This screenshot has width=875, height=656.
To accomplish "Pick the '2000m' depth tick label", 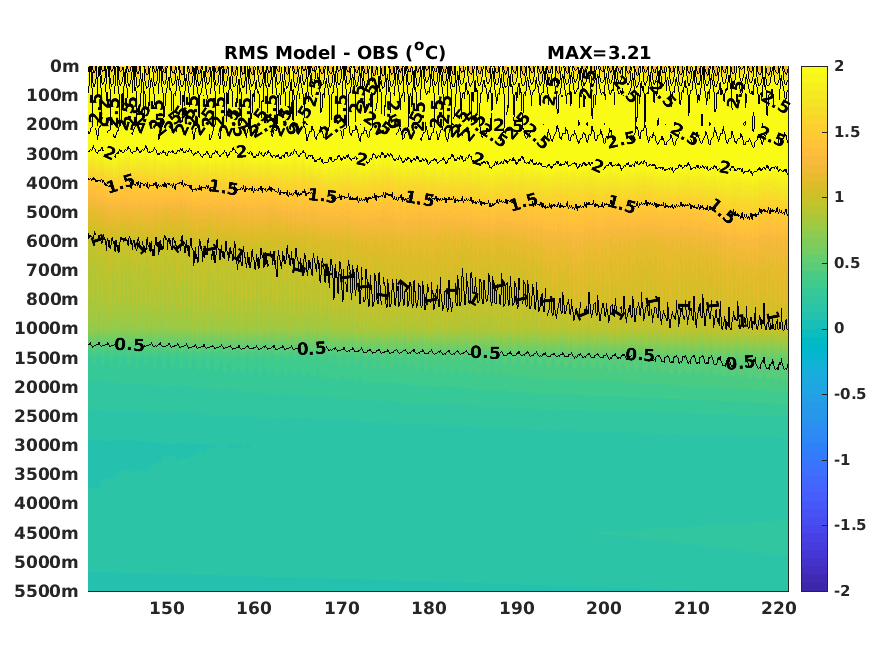I will (47, 387).
